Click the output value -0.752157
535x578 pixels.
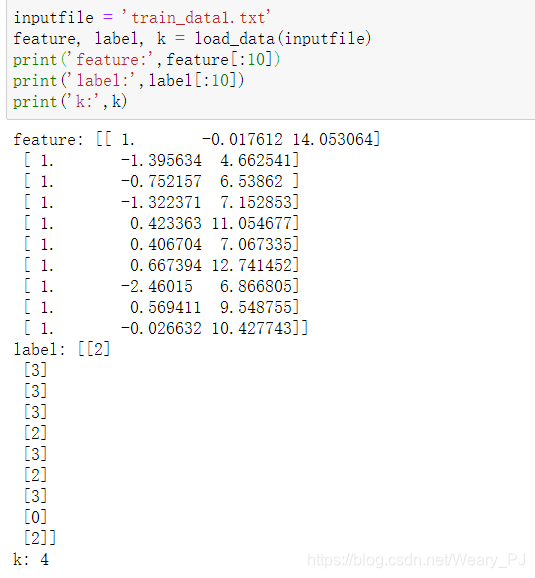[161, 182]
